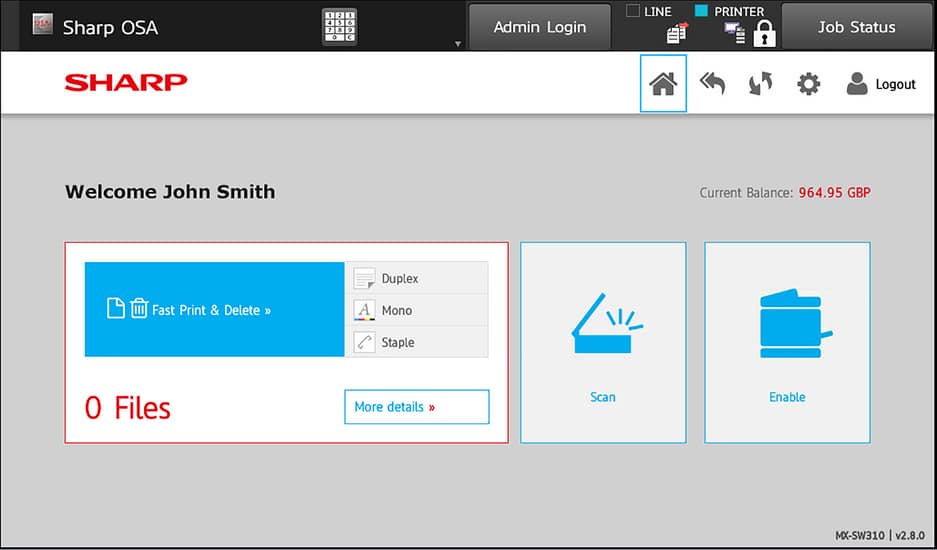Open the numeric keypad icon
937x550 pixels.
tap(339, 26)
